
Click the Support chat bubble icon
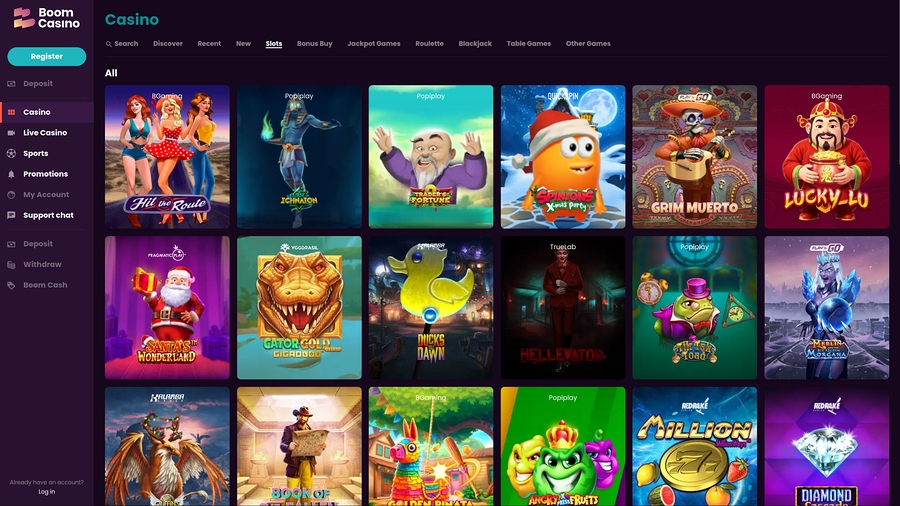11,215
